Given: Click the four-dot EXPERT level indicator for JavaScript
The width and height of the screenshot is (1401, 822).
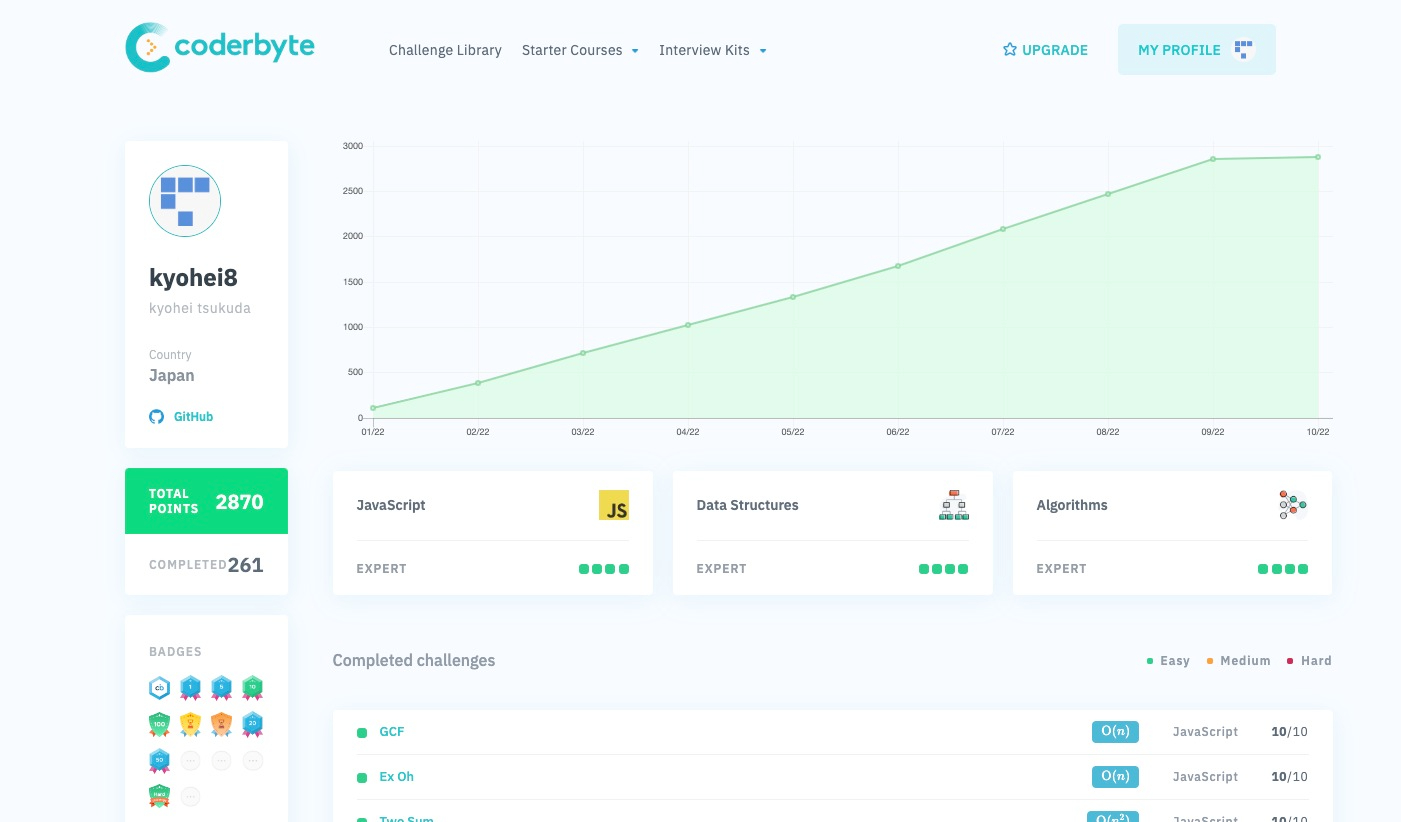Looking at the screenshot, I should click(x=604, y=569).
